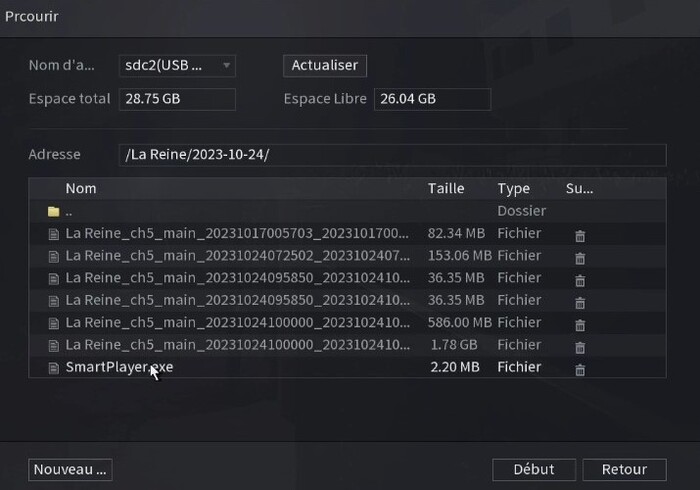Click the parent folder icon
Image resolution: width=700 pixels, height=490 pixels.
click(54, 212)
